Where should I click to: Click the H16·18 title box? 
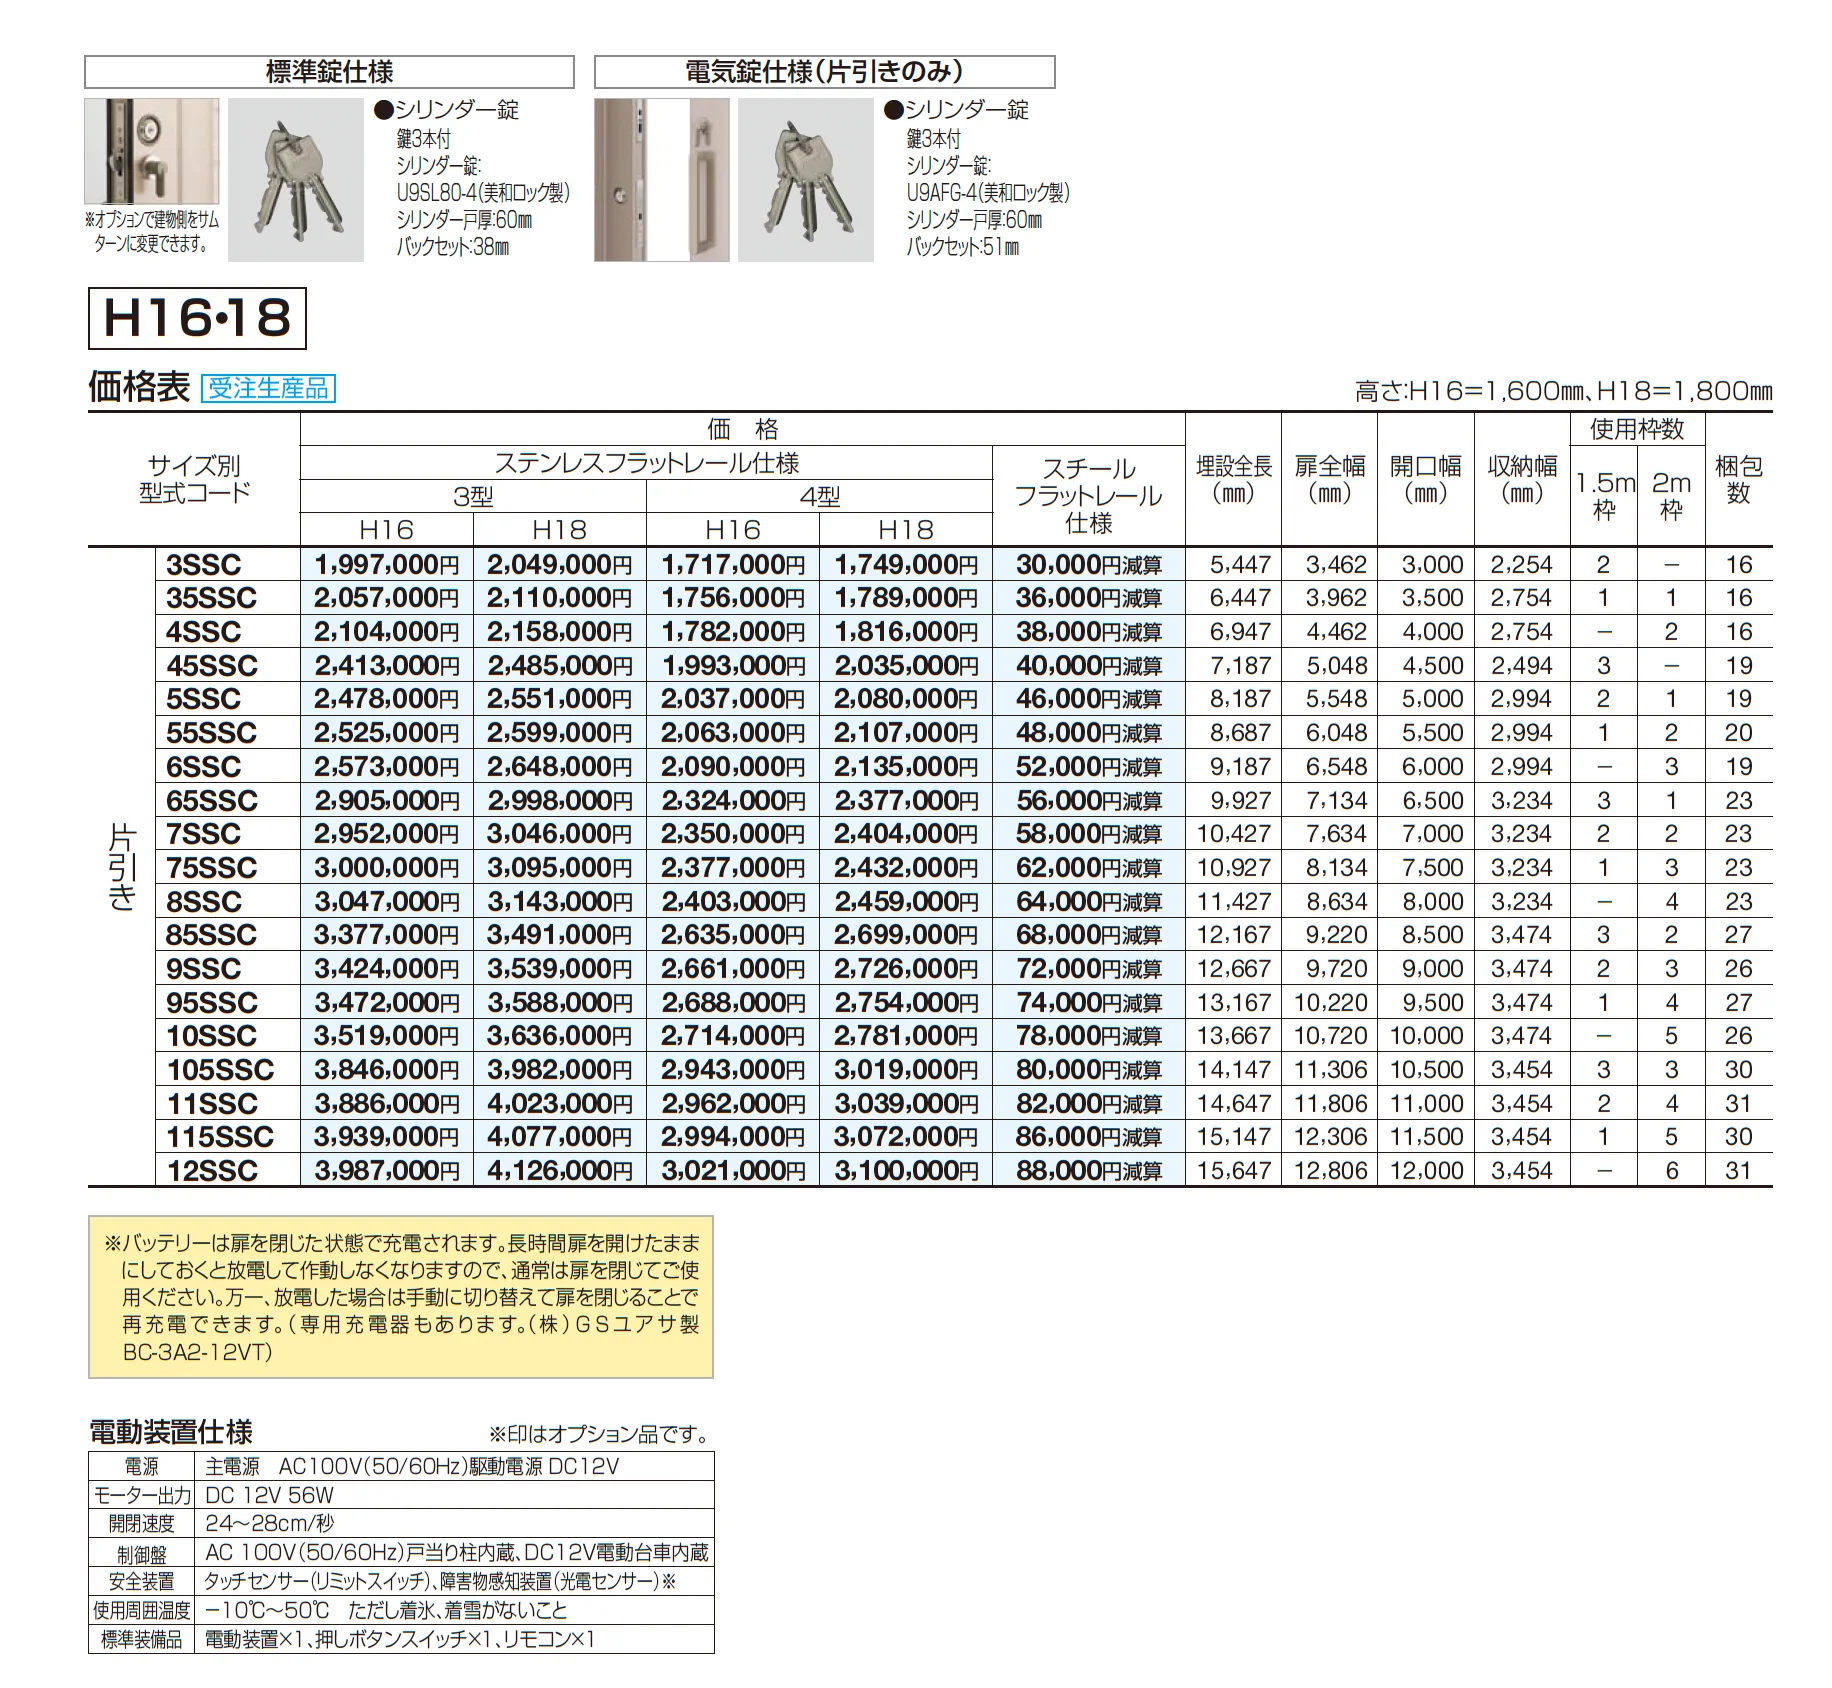tap(197, 318)
